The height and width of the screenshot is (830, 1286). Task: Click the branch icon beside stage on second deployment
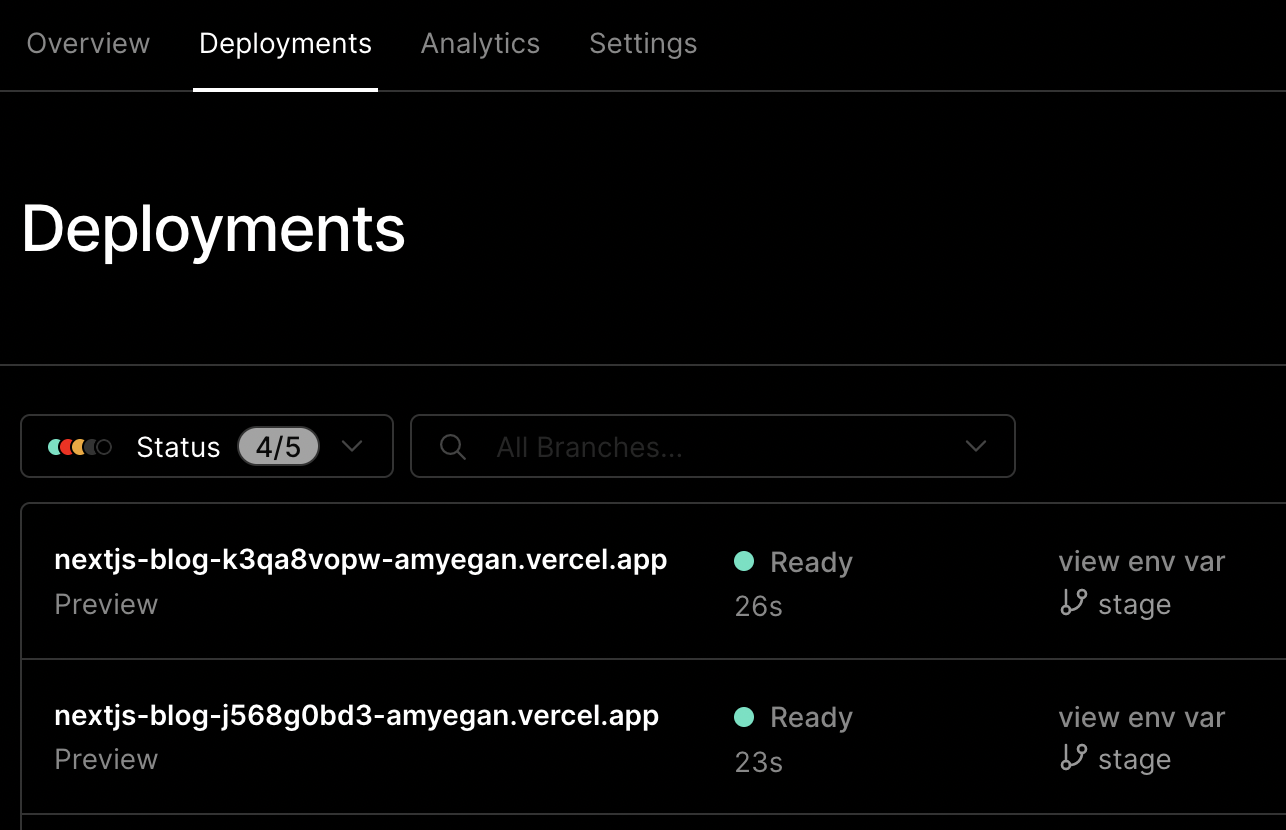pyautogui.click(x=1072, y=759)
